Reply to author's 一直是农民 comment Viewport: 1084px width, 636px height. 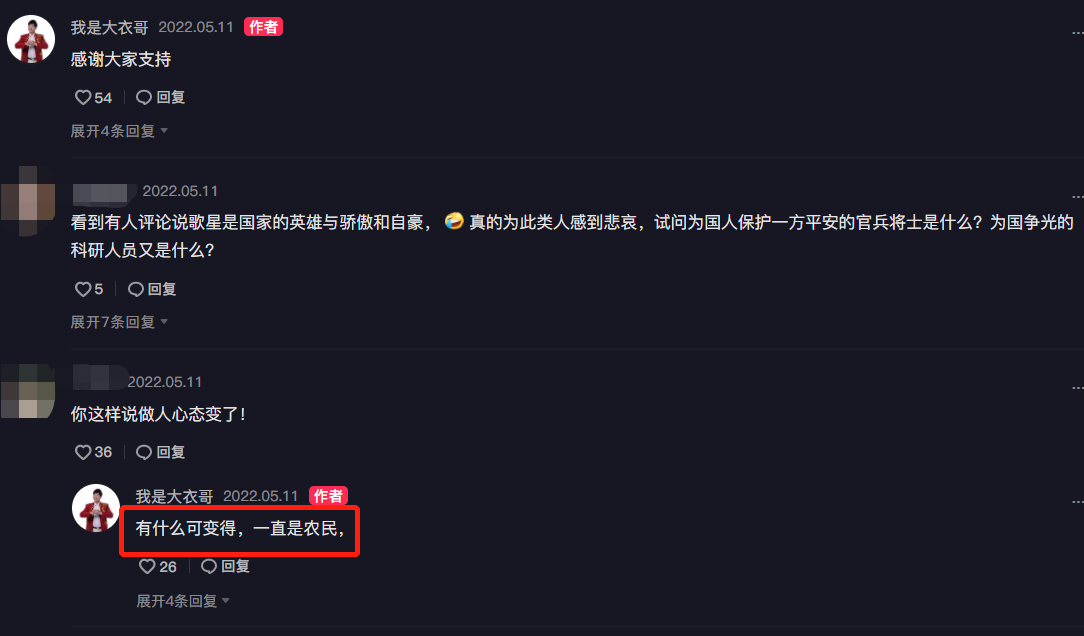click(225, 567)
